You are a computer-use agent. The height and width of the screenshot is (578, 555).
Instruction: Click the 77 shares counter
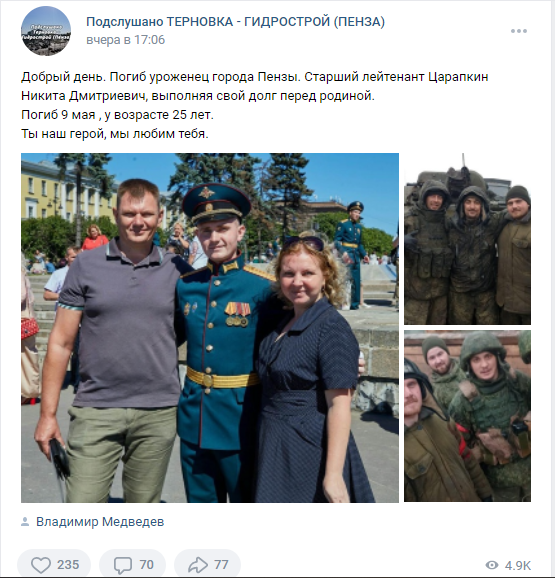tap(221, 565)
